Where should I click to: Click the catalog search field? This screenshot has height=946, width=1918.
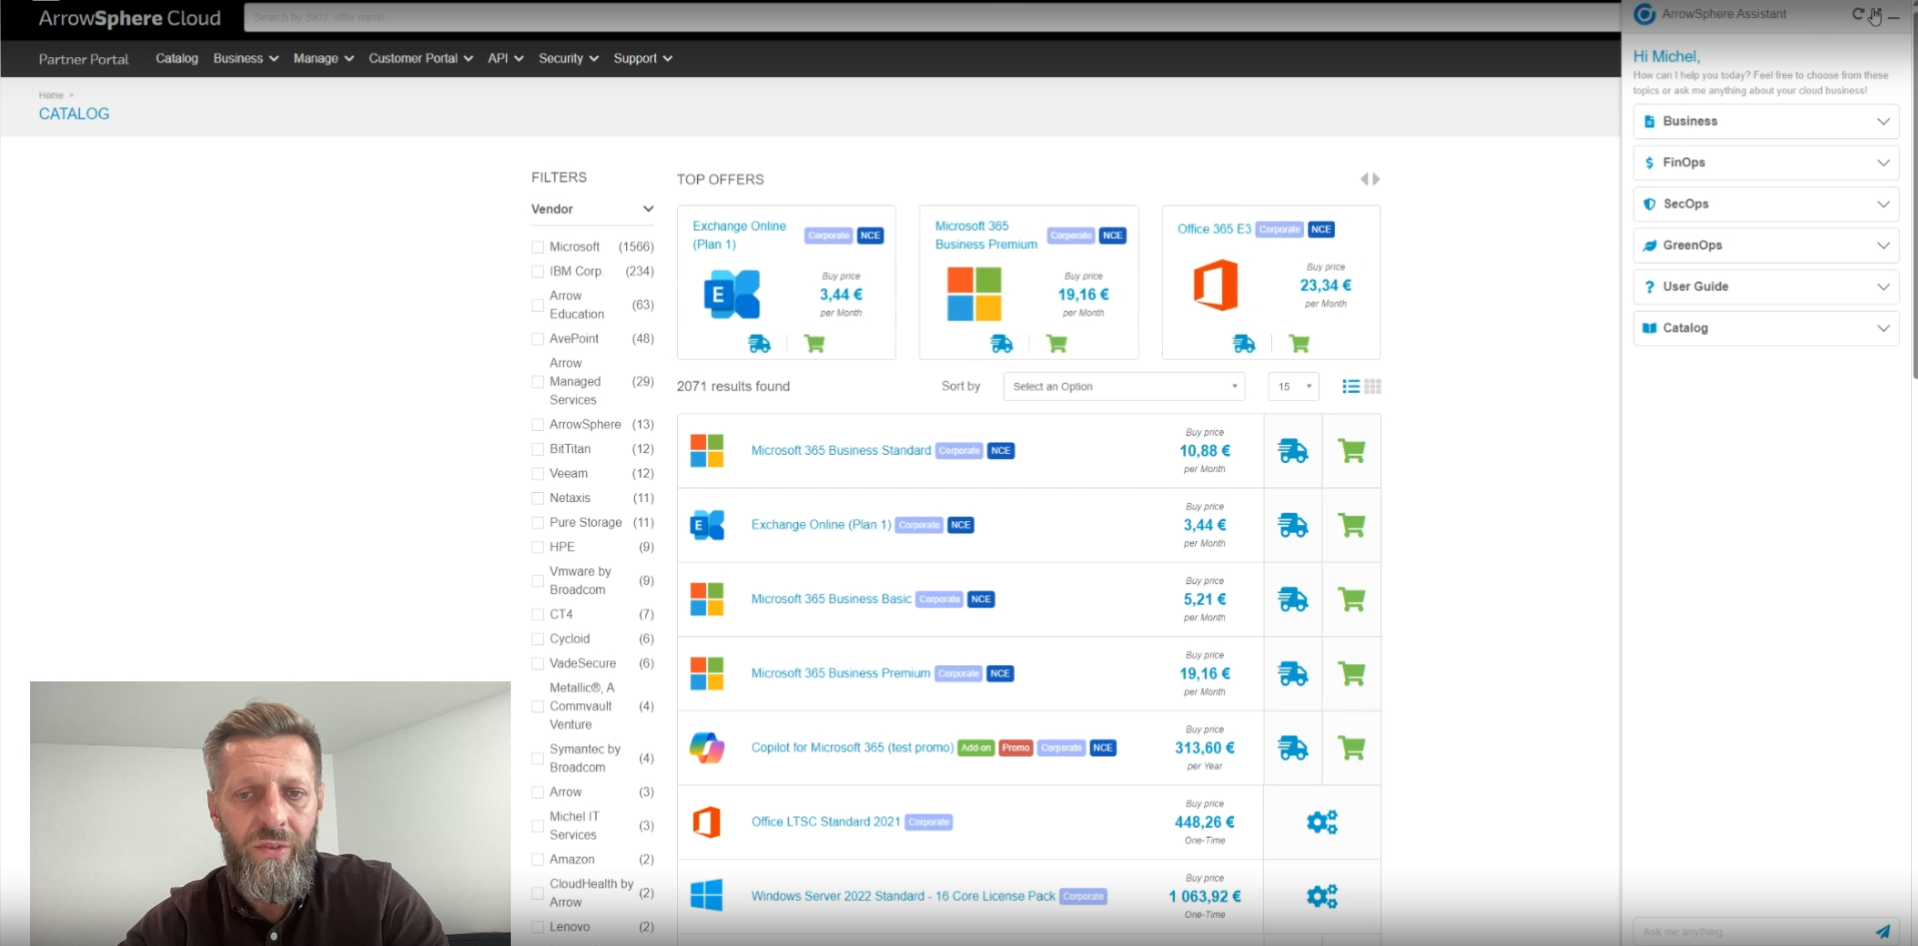[x=930, y=17]
